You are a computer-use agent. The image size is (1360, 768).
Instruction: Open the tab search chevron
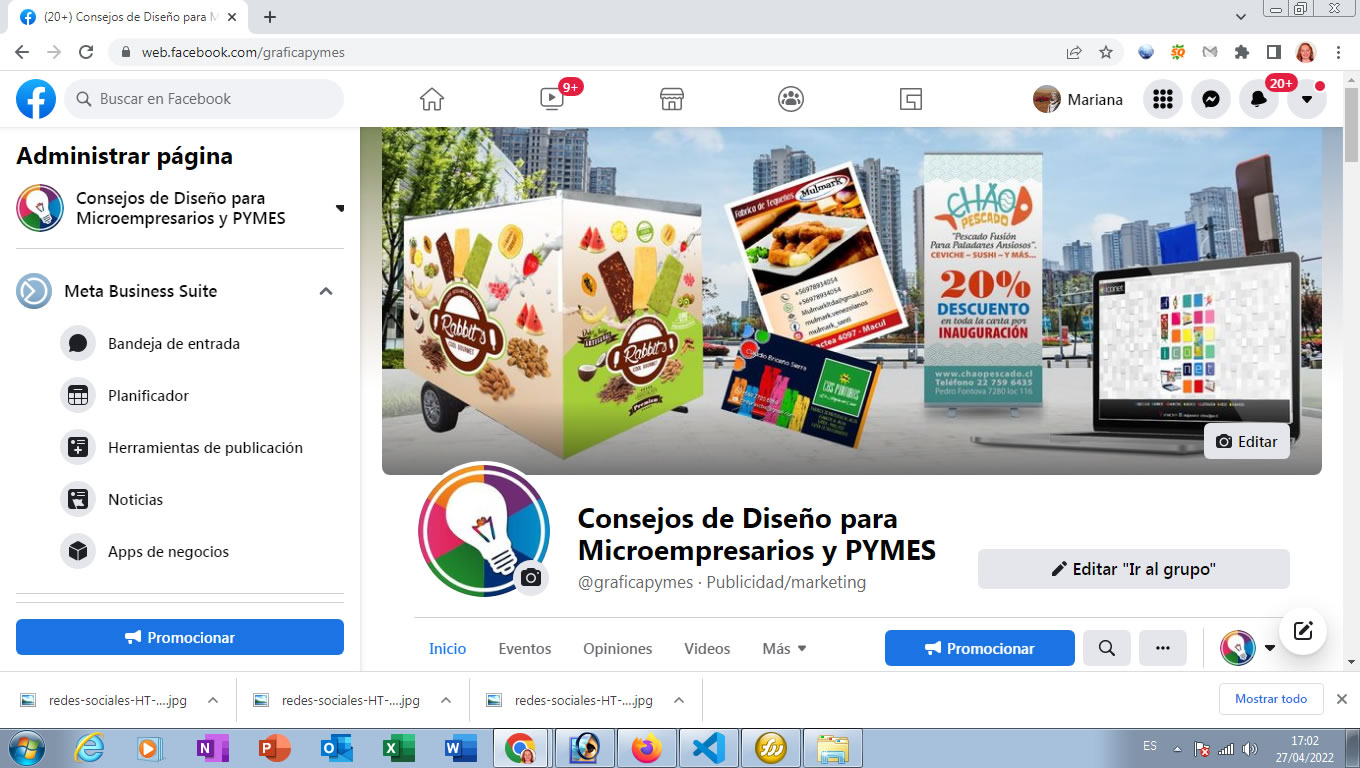[x=1241, y=17]
